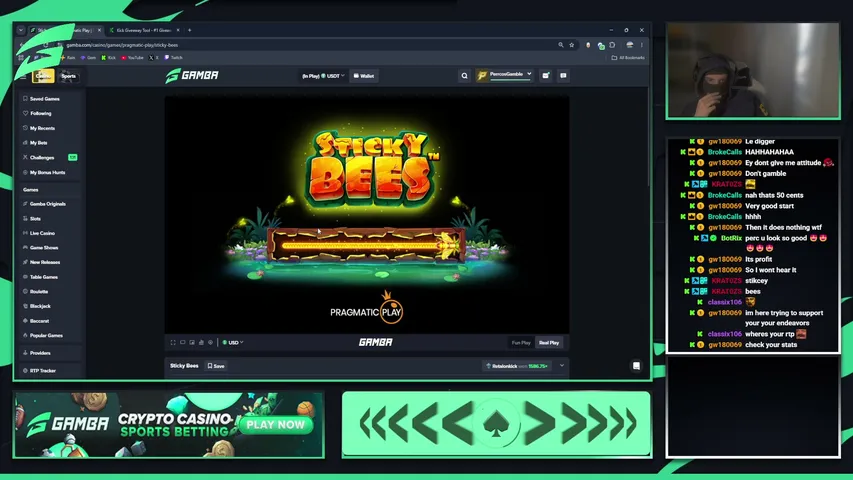Open the browser zoom magnifier in the address bar
This screenshot has height=480, width=853.
point(561,45)
